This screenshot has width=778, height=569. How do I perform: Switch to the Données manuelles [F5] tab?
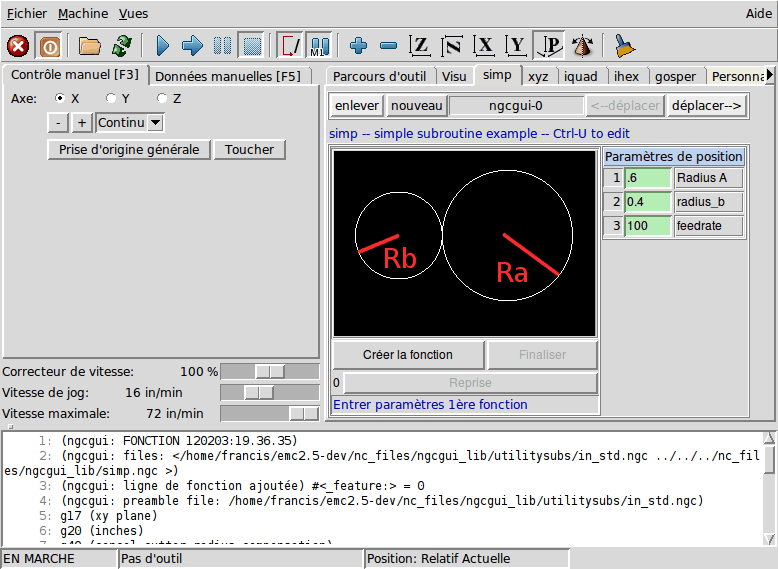point(227,76)
